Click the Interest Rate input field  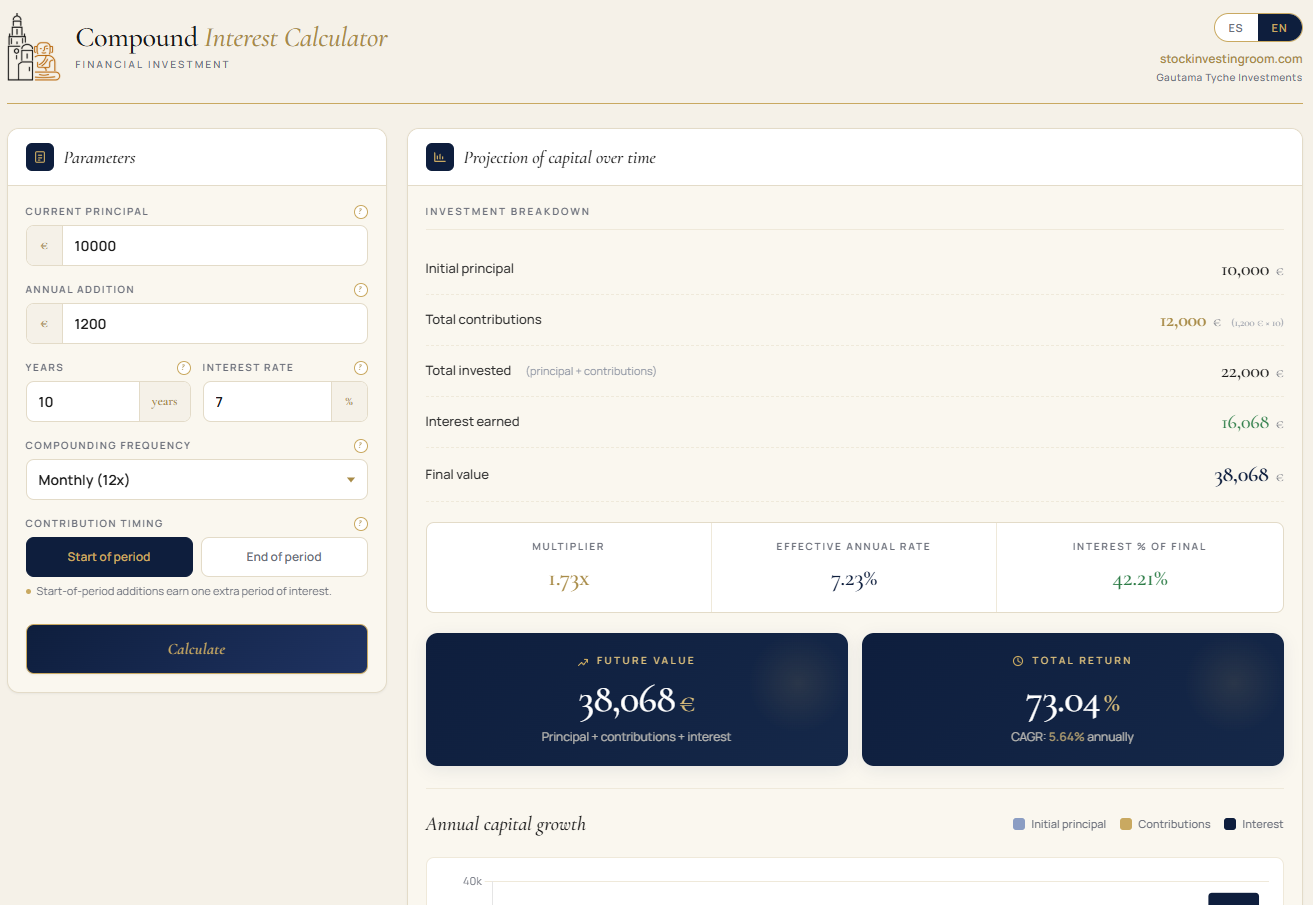pyautogui.click(x=267, y=402)
